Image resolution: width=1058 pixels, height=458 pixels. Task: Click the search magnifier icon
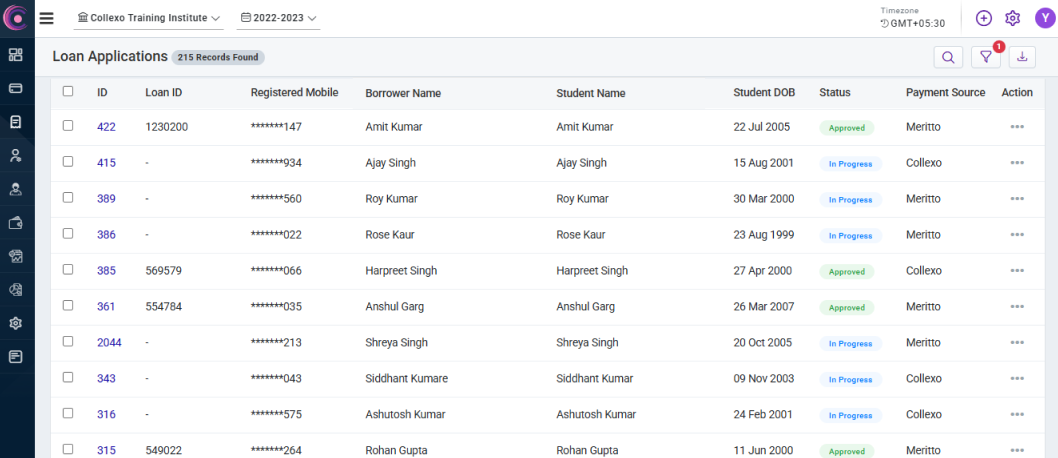click(947, 57)
